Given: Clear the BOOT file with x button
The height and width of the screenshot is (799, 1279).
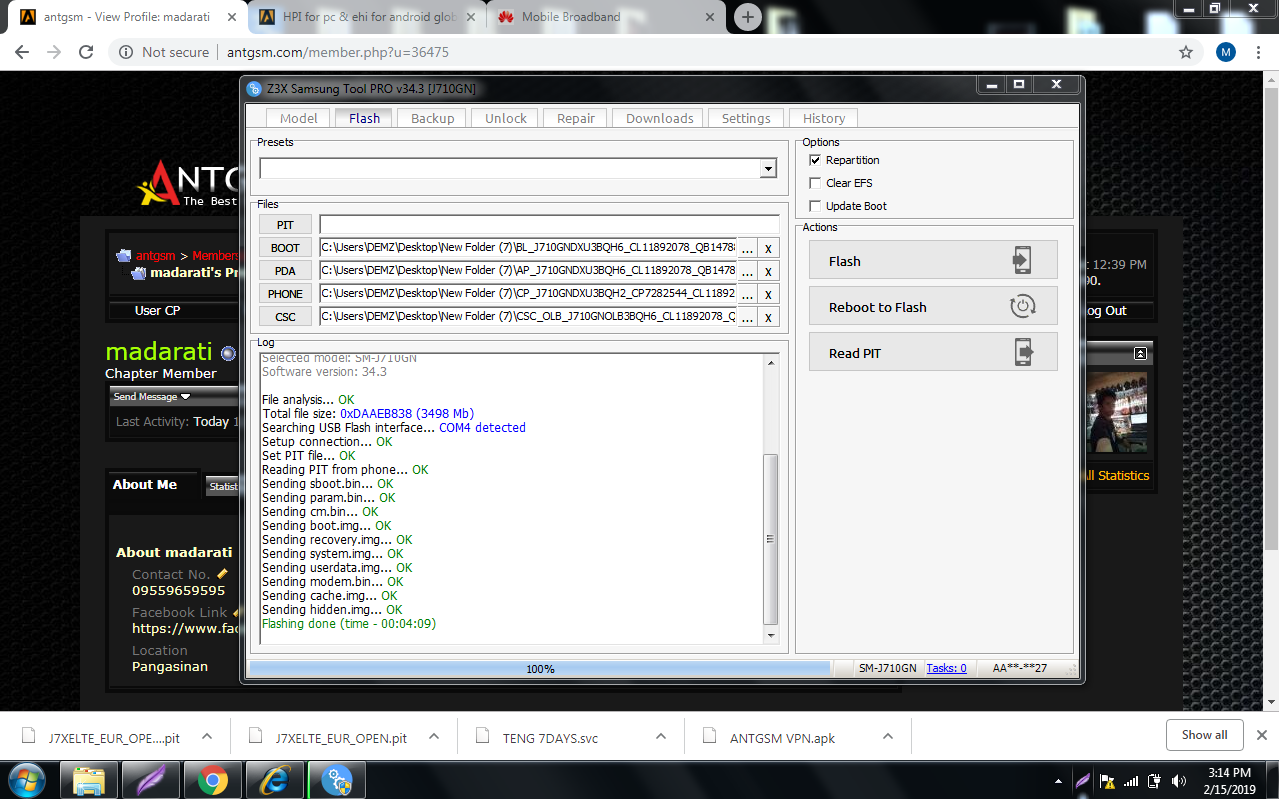Looking at the screenshot, I should [x=768, y=248].
